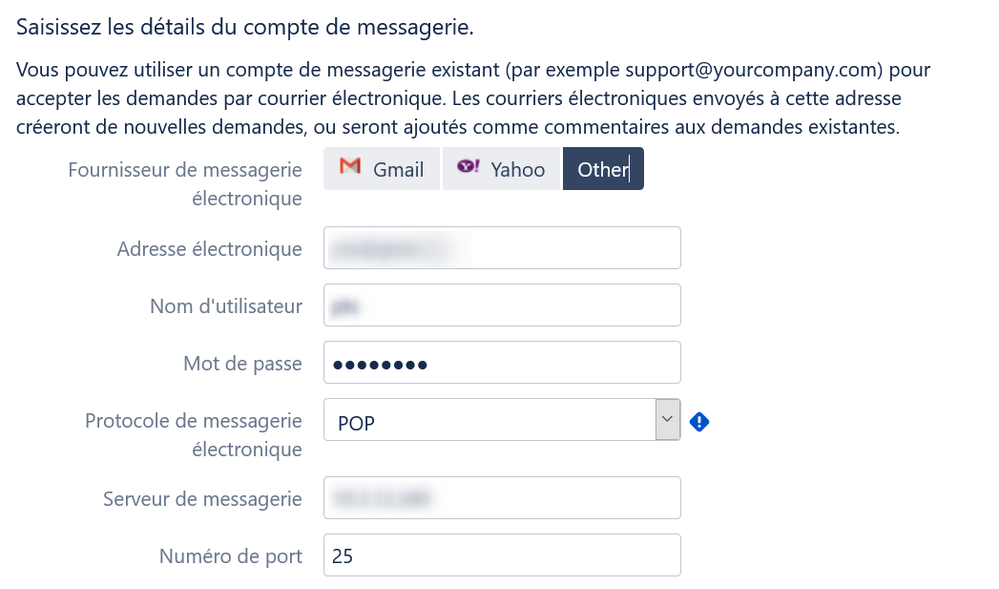
Task: Click the blue diamond warning icon
Action: [700, 421]
